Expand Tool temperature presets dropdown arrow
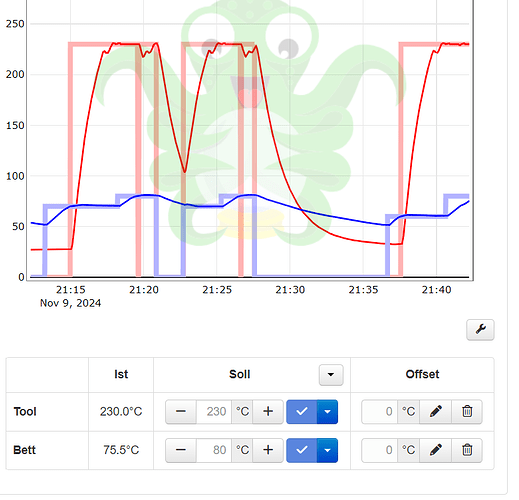The height and width of the screenshot is (500, 519). [327, 411]
